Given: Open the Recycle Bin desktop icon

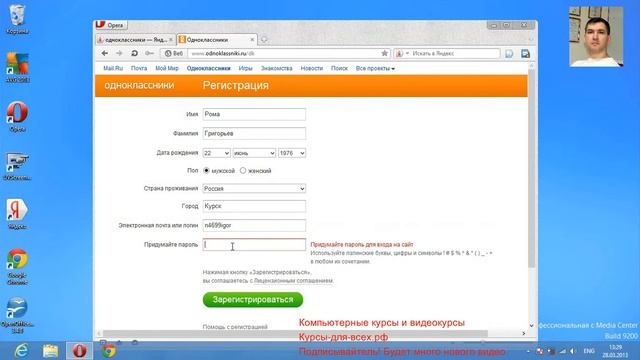Looking at the screenshot, I should 17,19.
